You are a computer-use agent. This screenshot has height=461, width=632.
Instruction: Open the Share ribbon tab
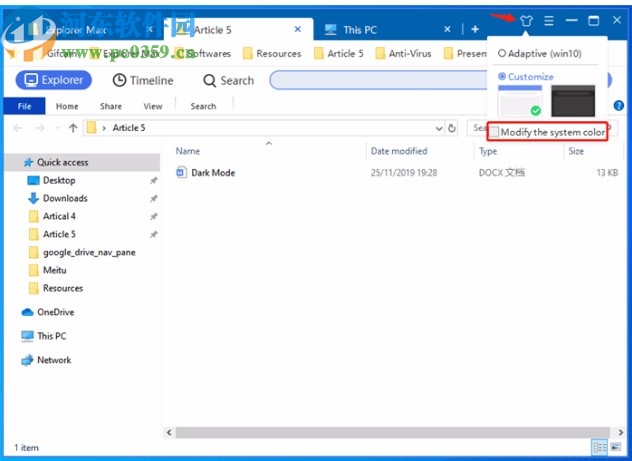point(111,106)
